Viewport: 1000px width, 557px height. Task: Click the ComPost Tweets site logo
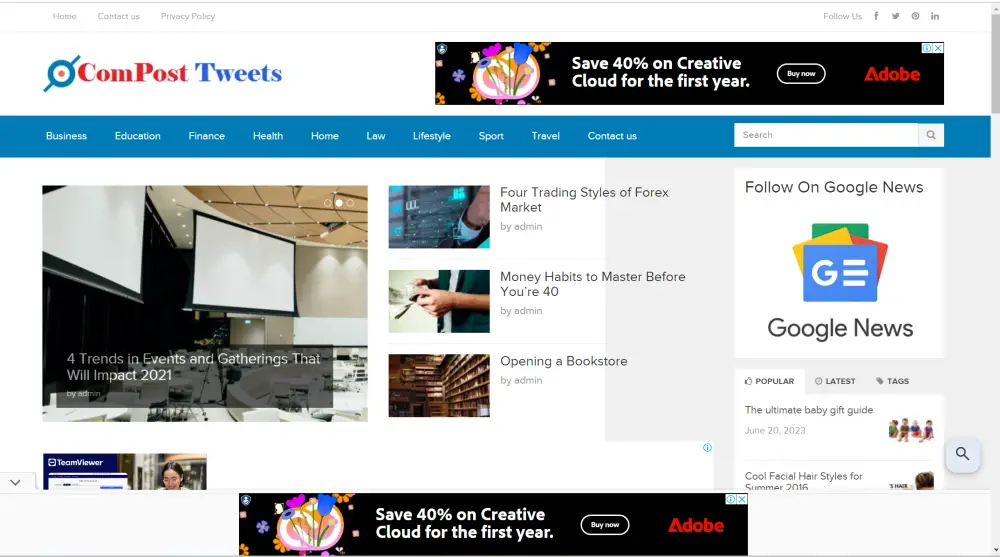[163, 73]
